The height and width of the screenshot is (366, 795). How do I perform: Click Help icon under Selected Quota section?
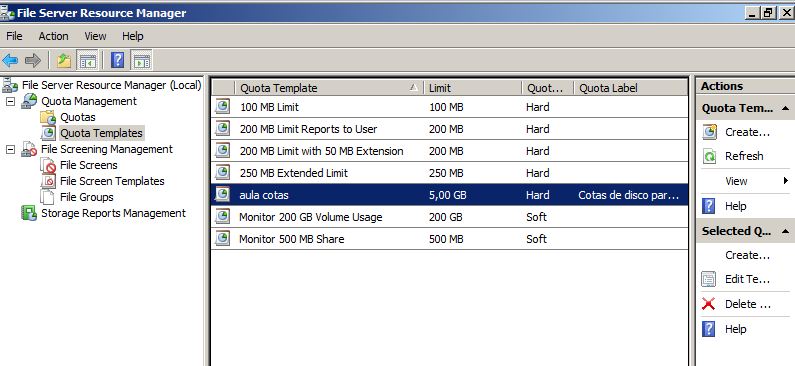(709, 329)
